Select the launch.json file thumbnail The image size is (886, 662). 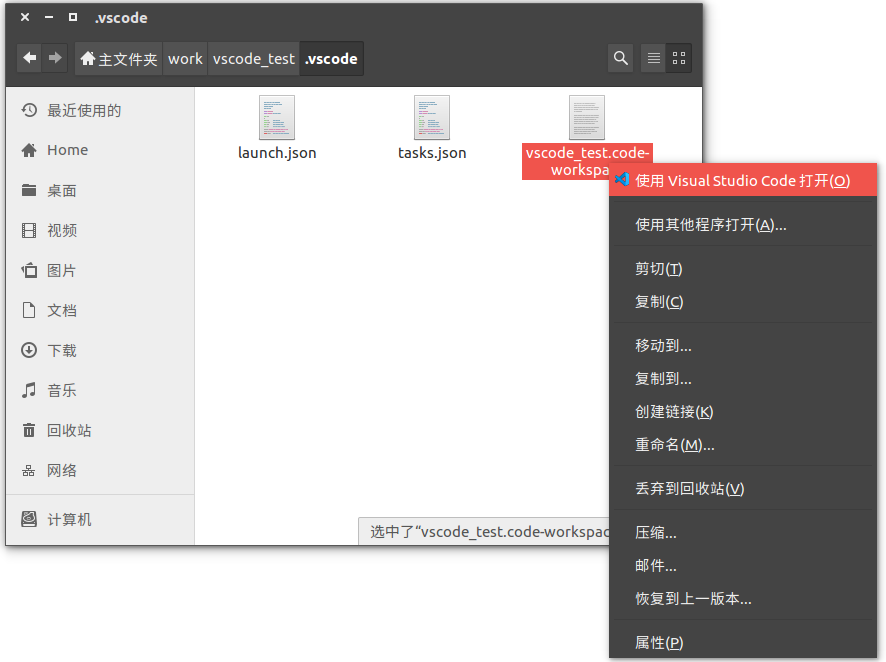[277, 117]
